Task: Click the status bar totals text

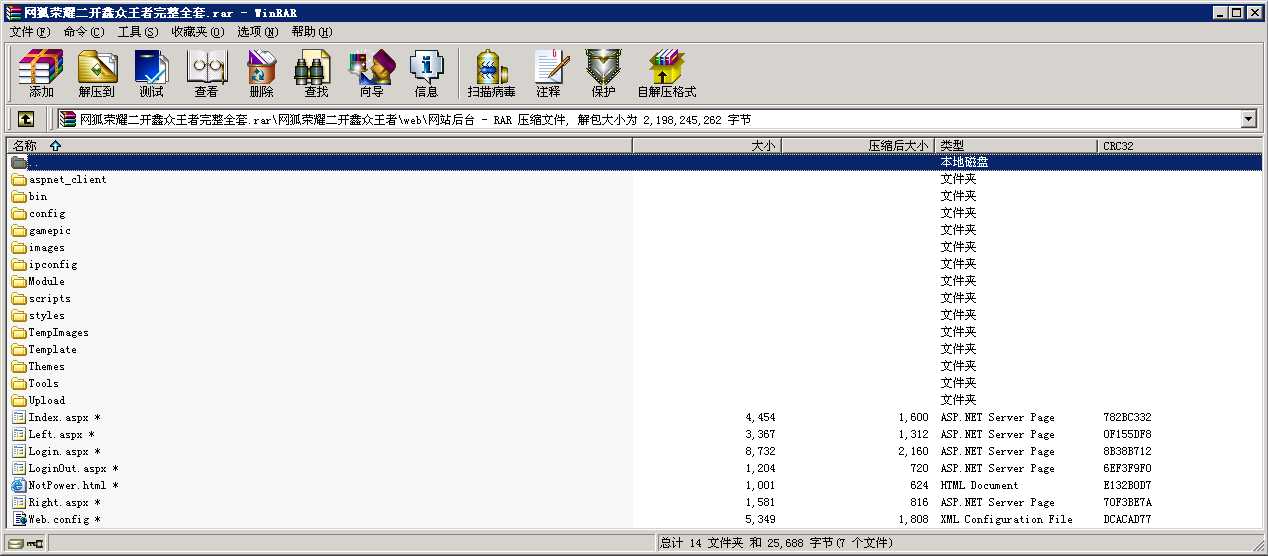Action: [775, 543]
